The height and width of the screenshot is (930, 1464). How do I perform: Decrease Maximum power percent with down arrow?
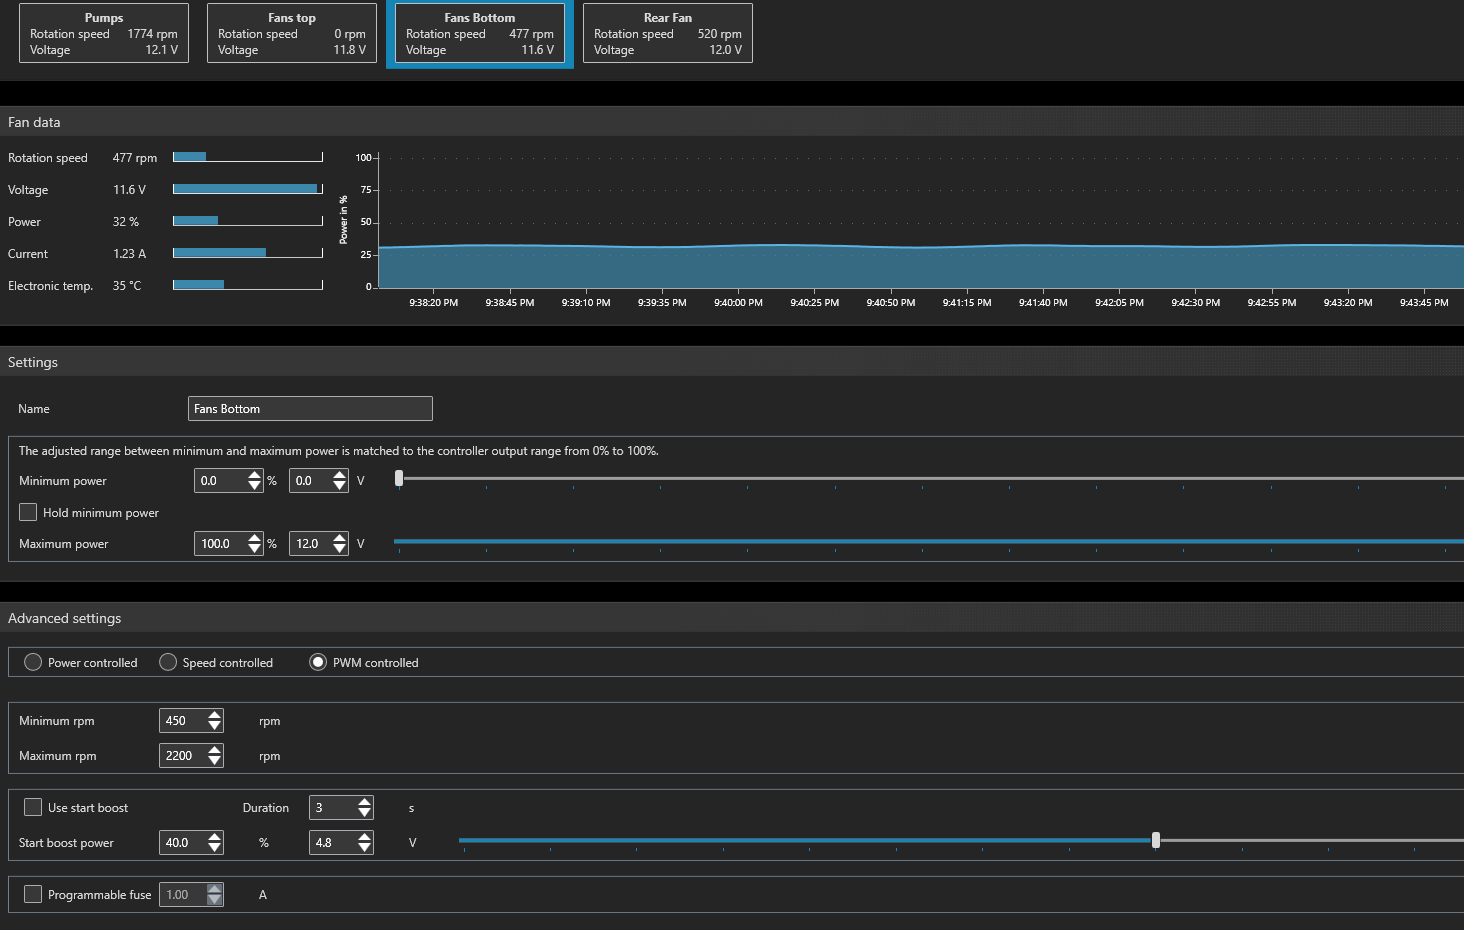[255, 549]
